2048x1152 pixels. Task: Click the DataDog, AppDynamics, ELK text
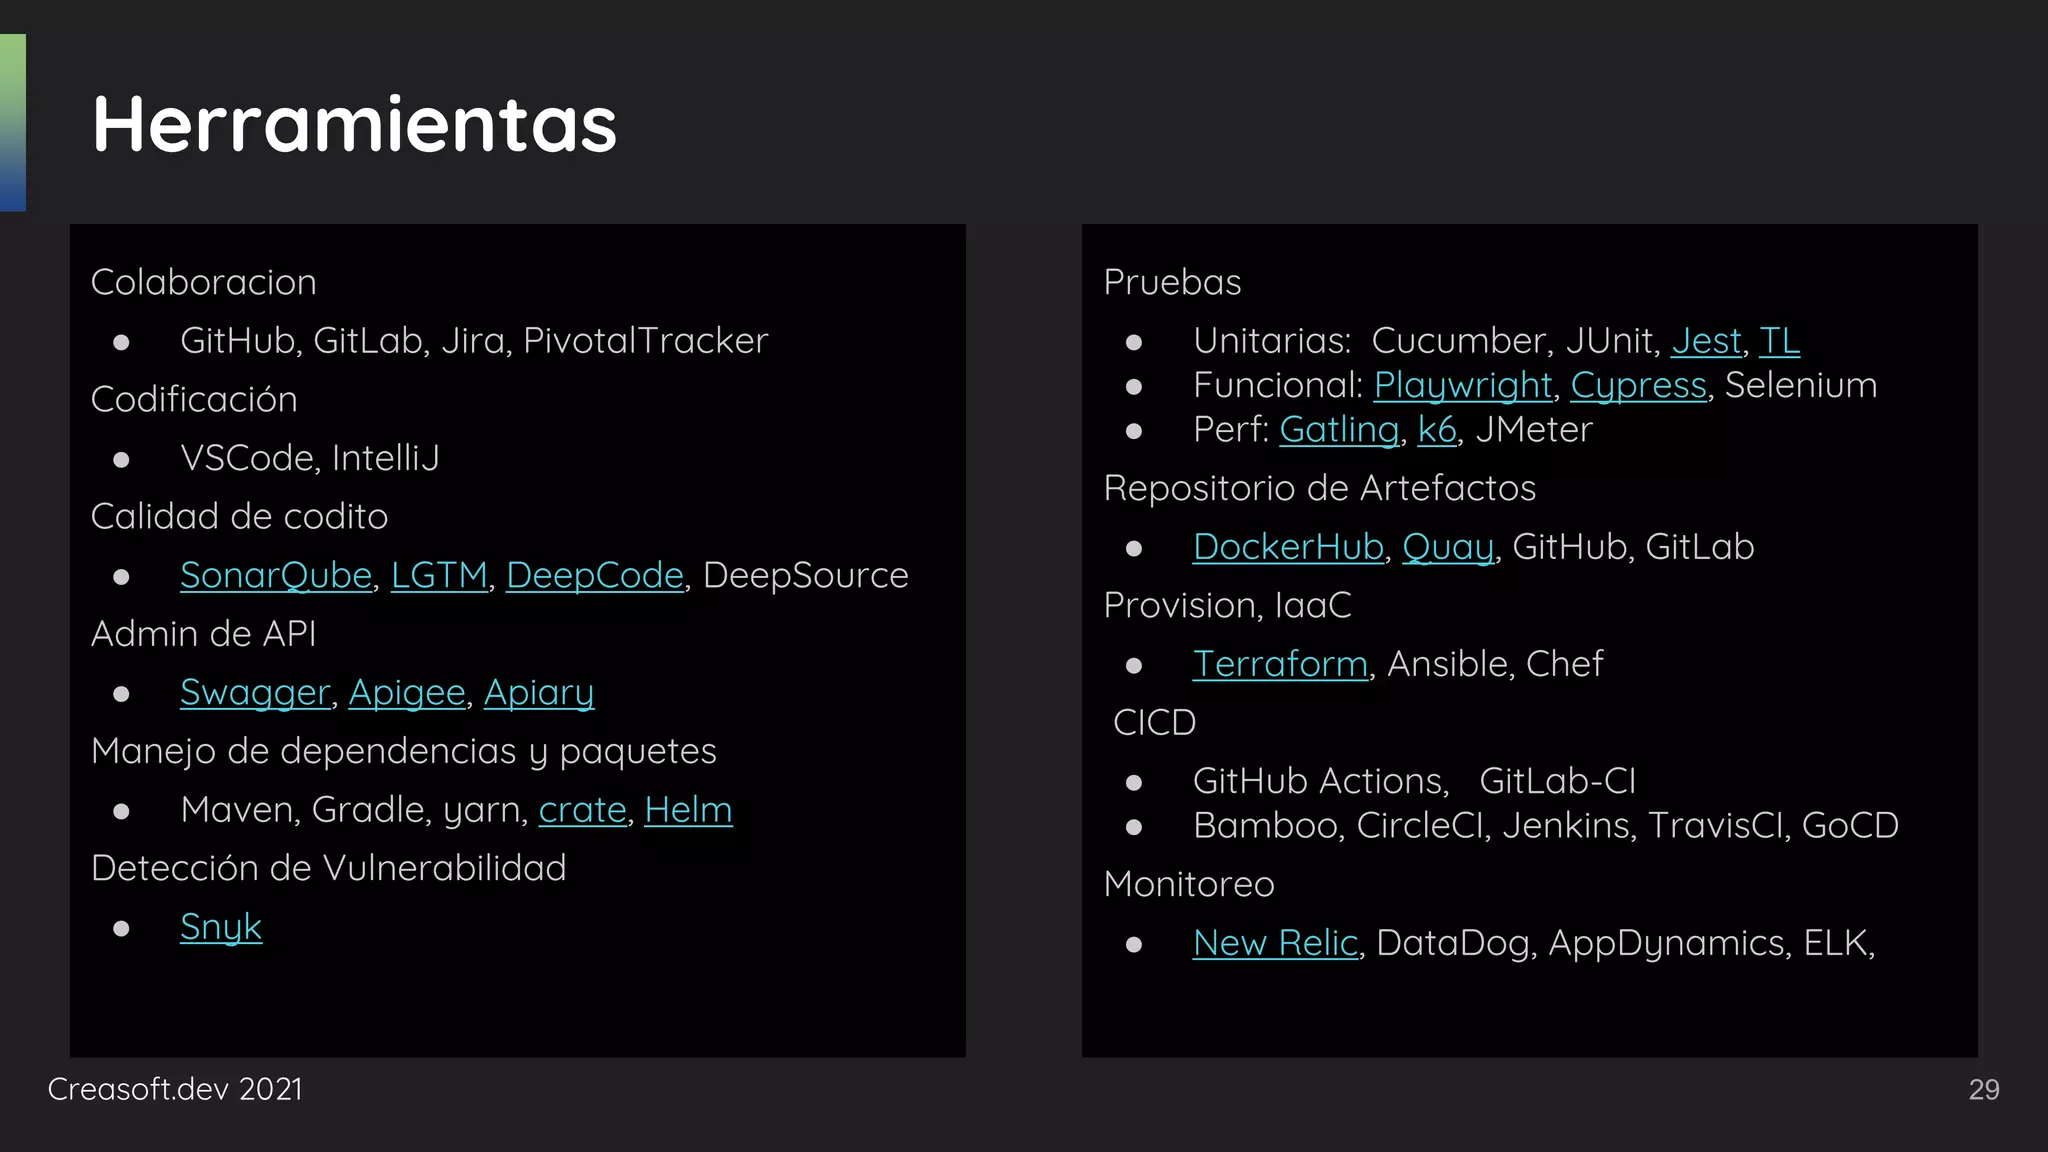coord(1626,942)
